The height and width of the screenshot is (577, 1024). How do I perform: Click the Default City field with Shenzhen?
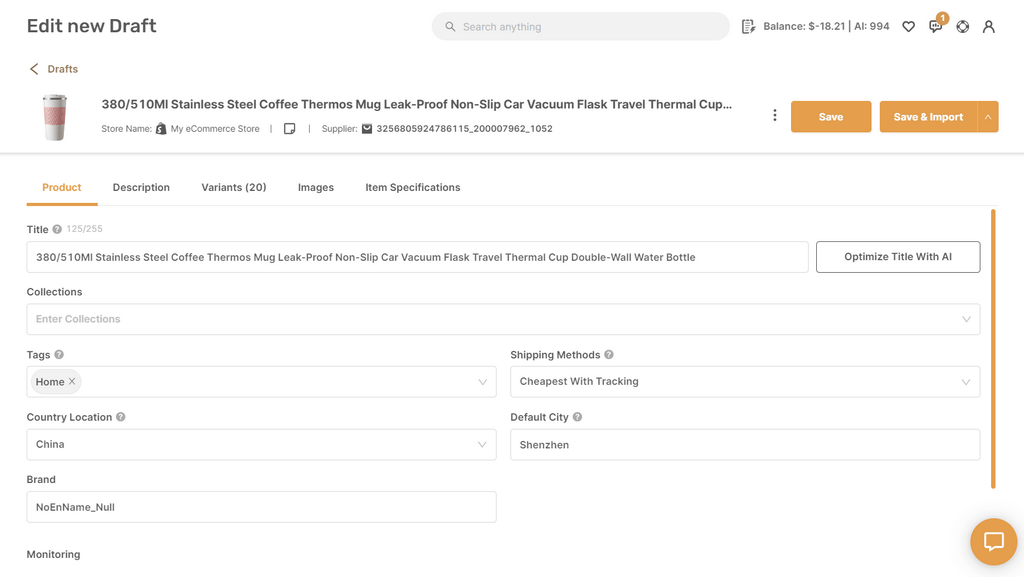pyautogui.click(x=744, y=444)
